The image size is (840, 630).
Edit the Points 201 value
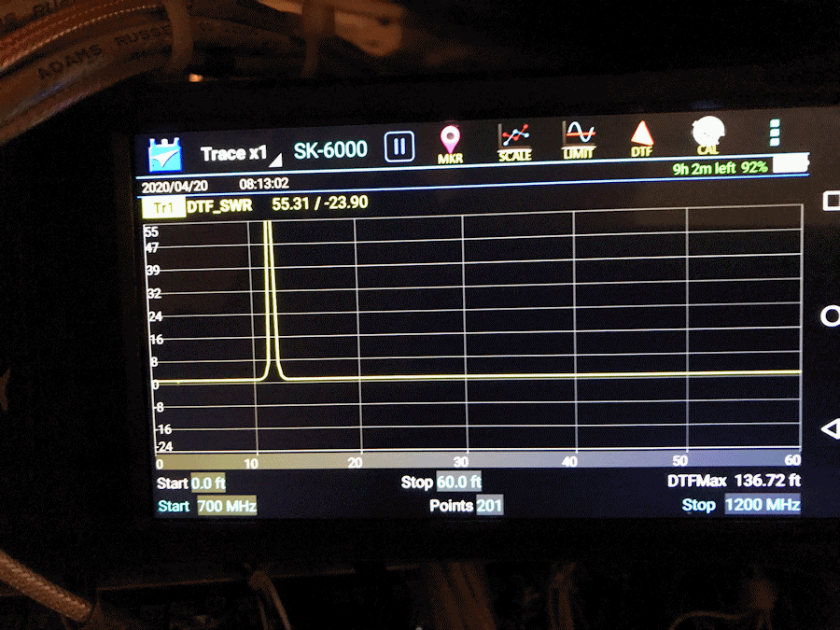coord(489,506)
